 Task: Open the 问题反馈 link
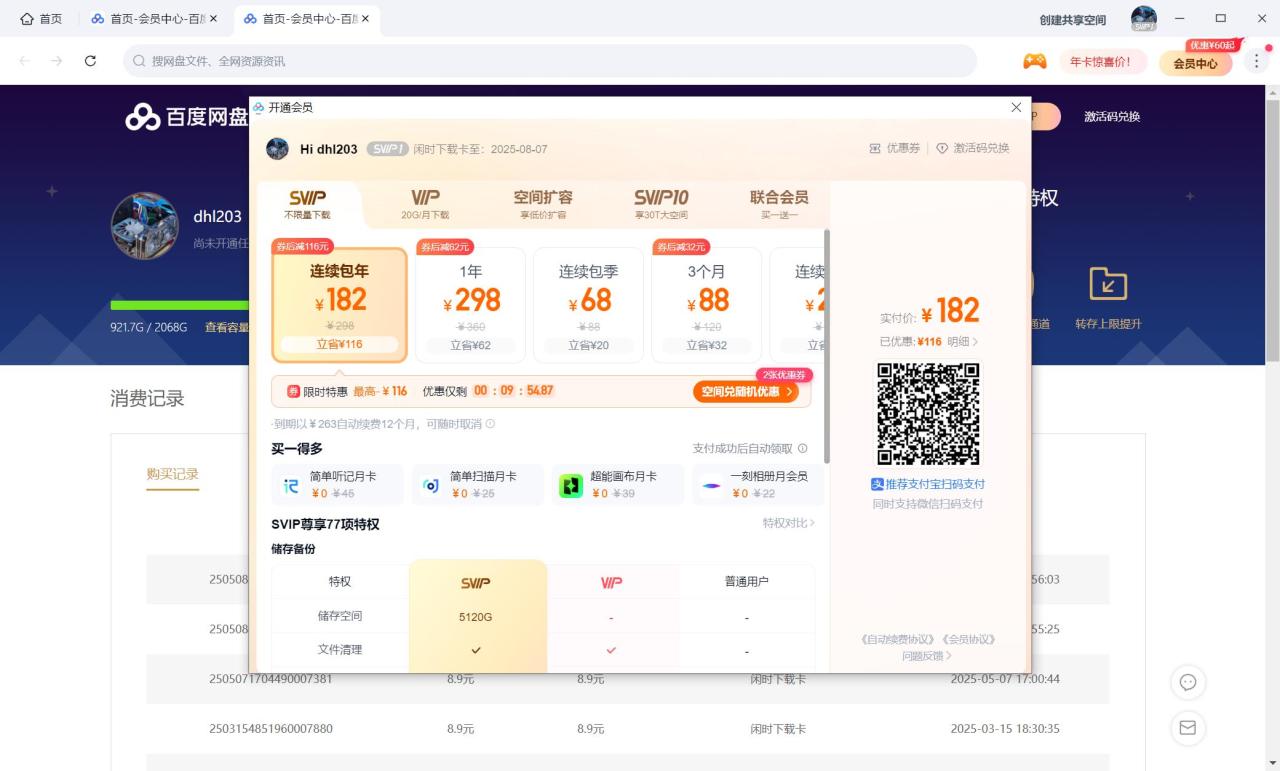[x=927, y=656]
